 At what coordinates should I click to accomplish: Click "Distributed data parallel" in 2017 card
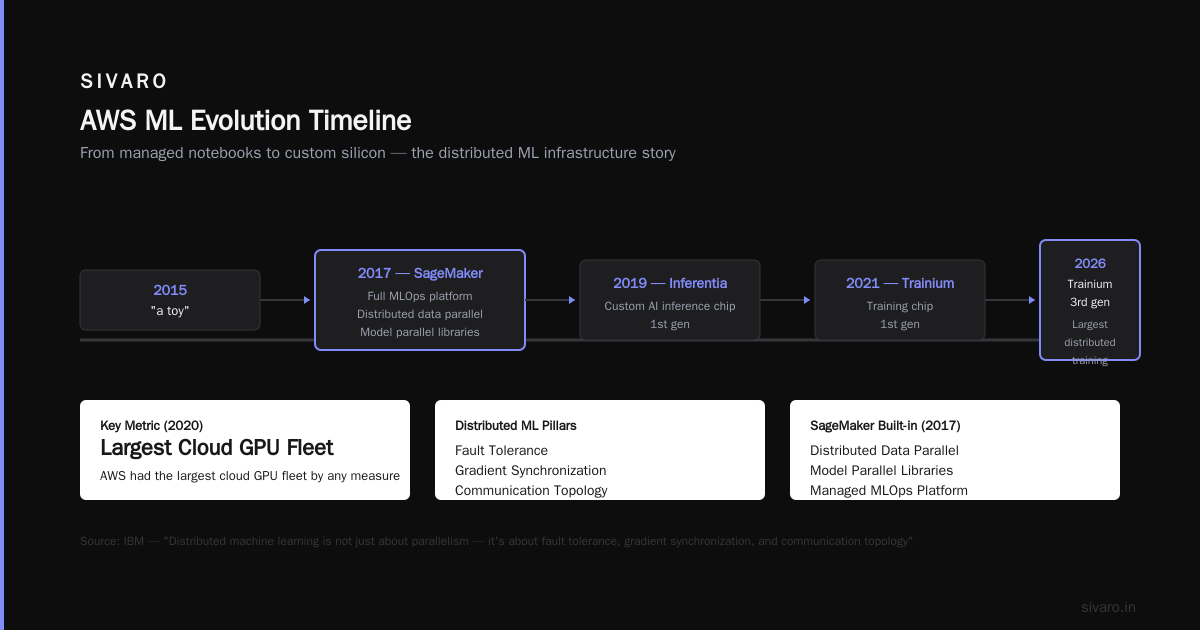420,314
